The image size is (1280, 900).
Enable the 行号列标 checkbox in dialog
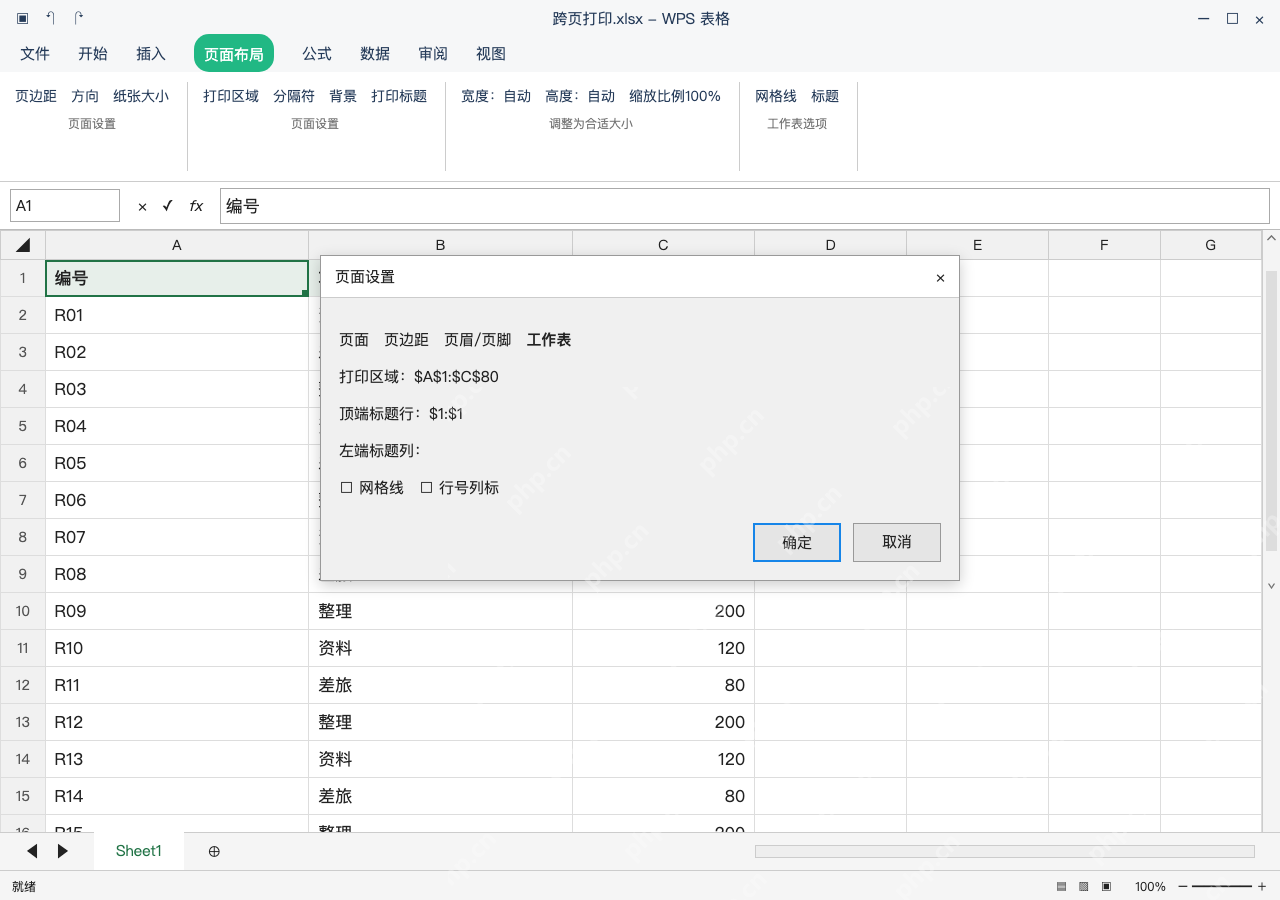tap(426, 487)
